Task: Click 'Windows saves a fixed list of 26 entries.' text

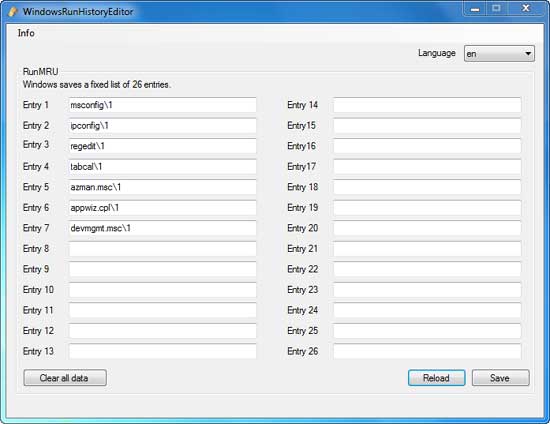Action: (x=97, y=85)
